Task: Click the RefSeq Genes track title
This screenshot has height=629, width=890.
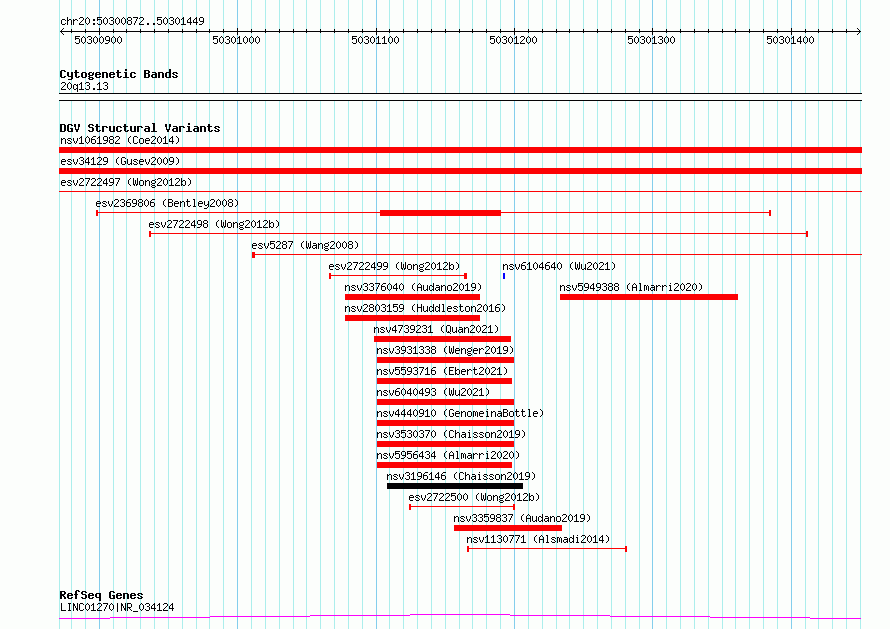Action: click(x=101, y=596)
